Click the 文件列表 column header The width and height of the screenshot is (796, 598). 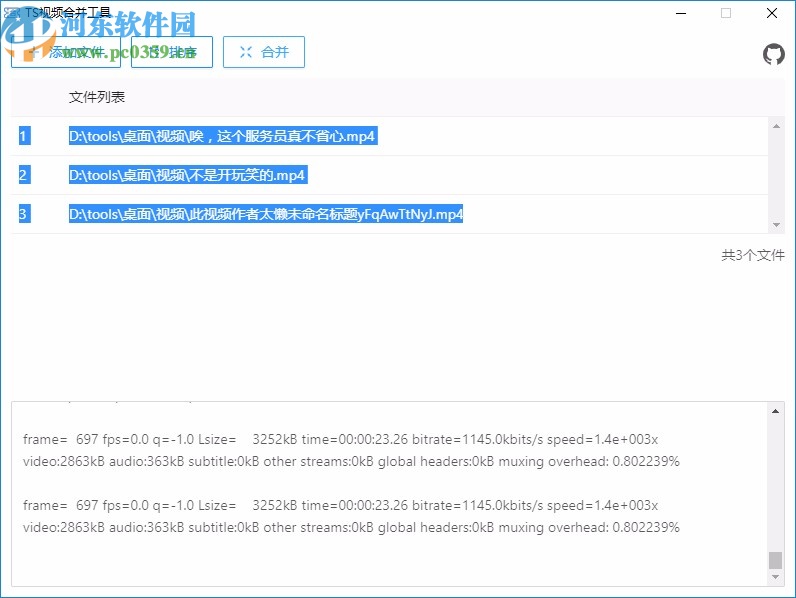click(x=96, y=97)
